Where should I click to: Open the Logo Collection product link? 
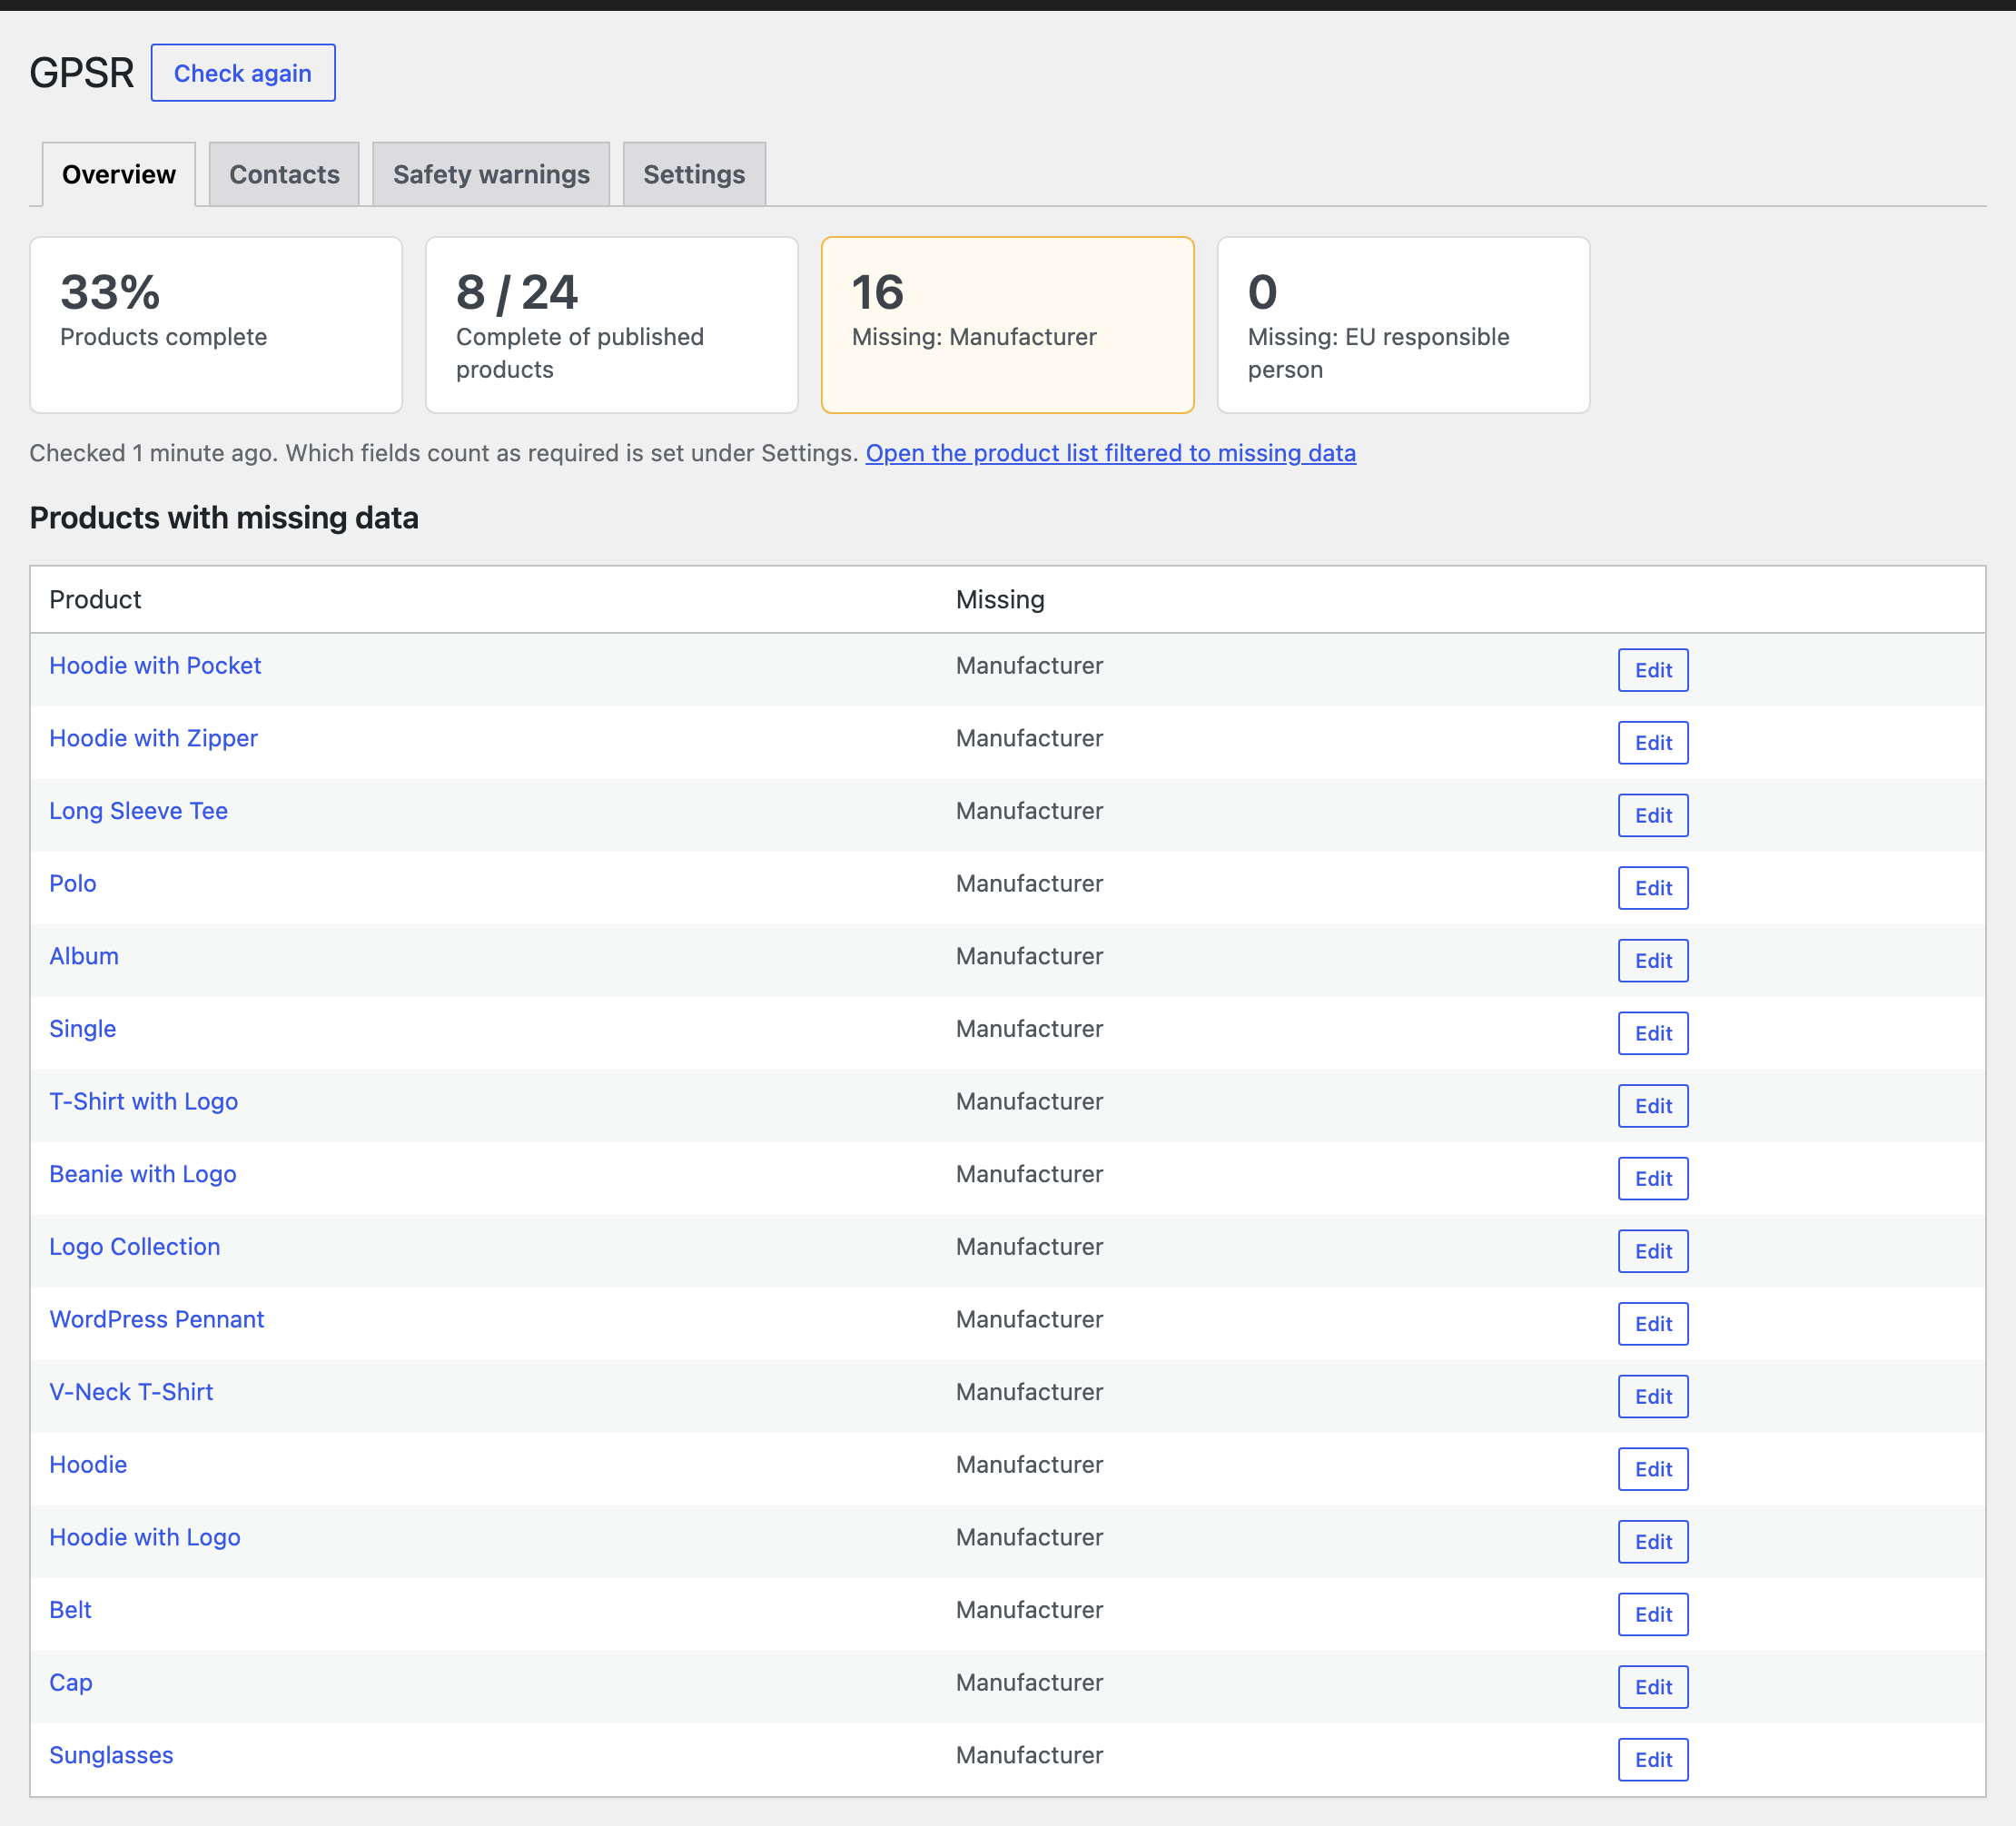[x=135, y=1247]
